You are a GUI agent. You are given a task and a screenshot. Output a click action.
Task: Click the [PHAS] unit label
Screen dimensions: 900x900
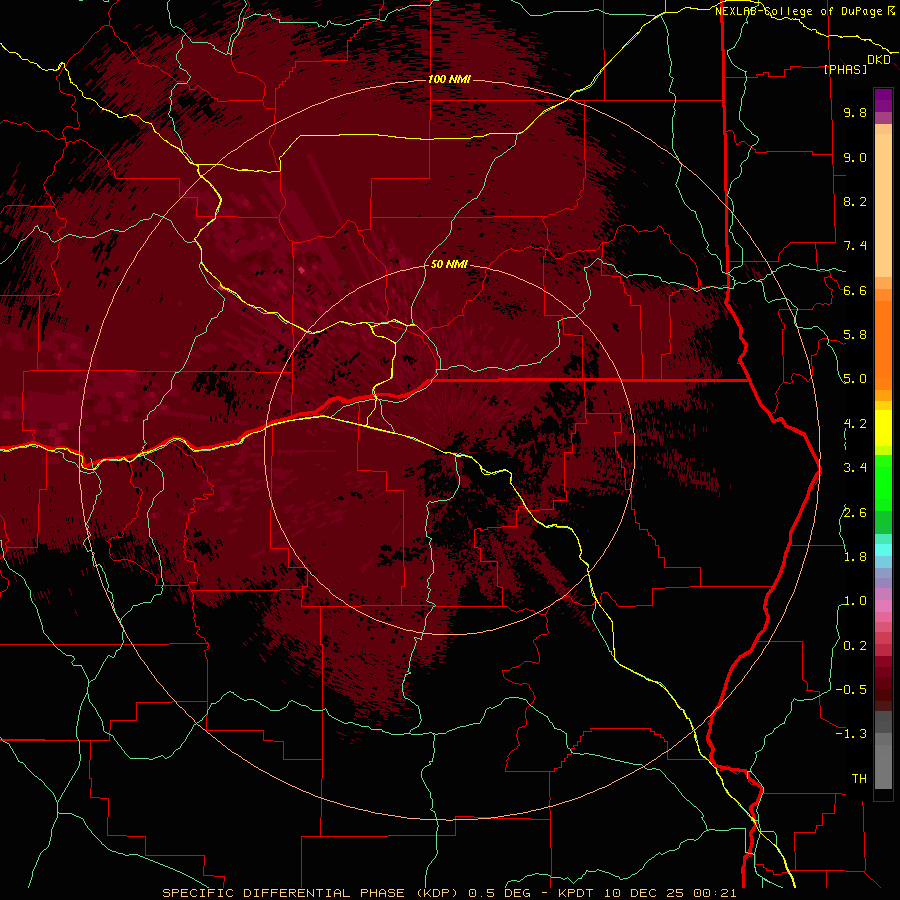pyautogui.click(x=845, y=69)
